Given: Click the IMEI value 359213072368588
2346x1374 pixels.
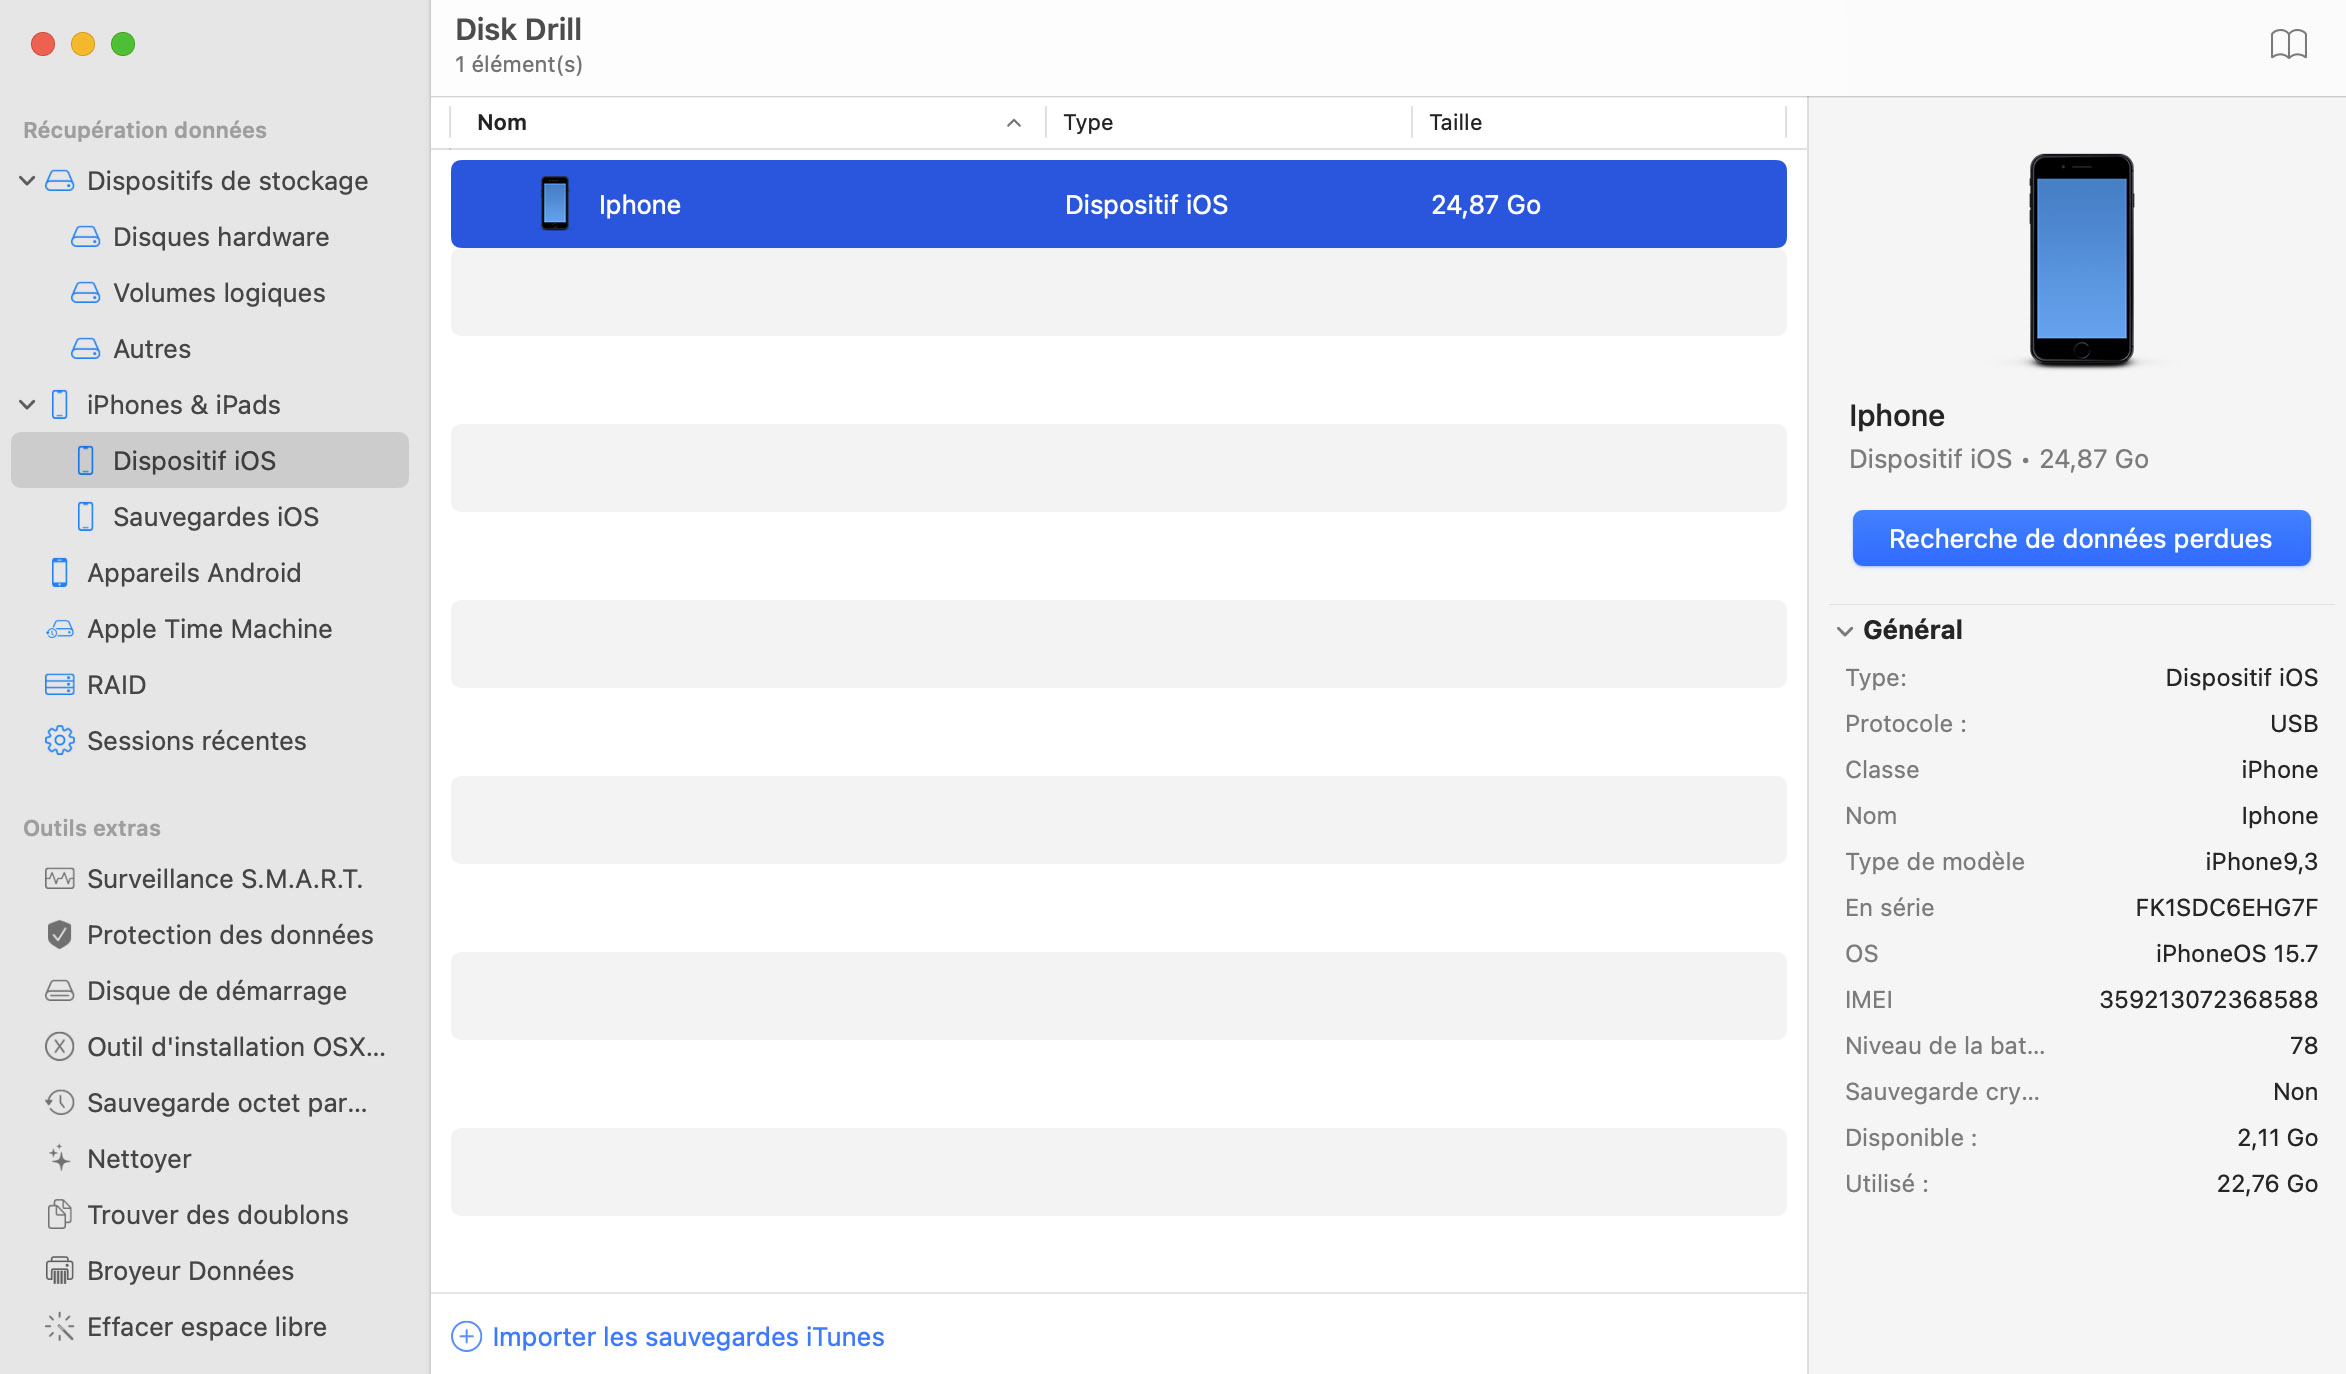Looking at the screenshot, I should tap(2208, 1000).
